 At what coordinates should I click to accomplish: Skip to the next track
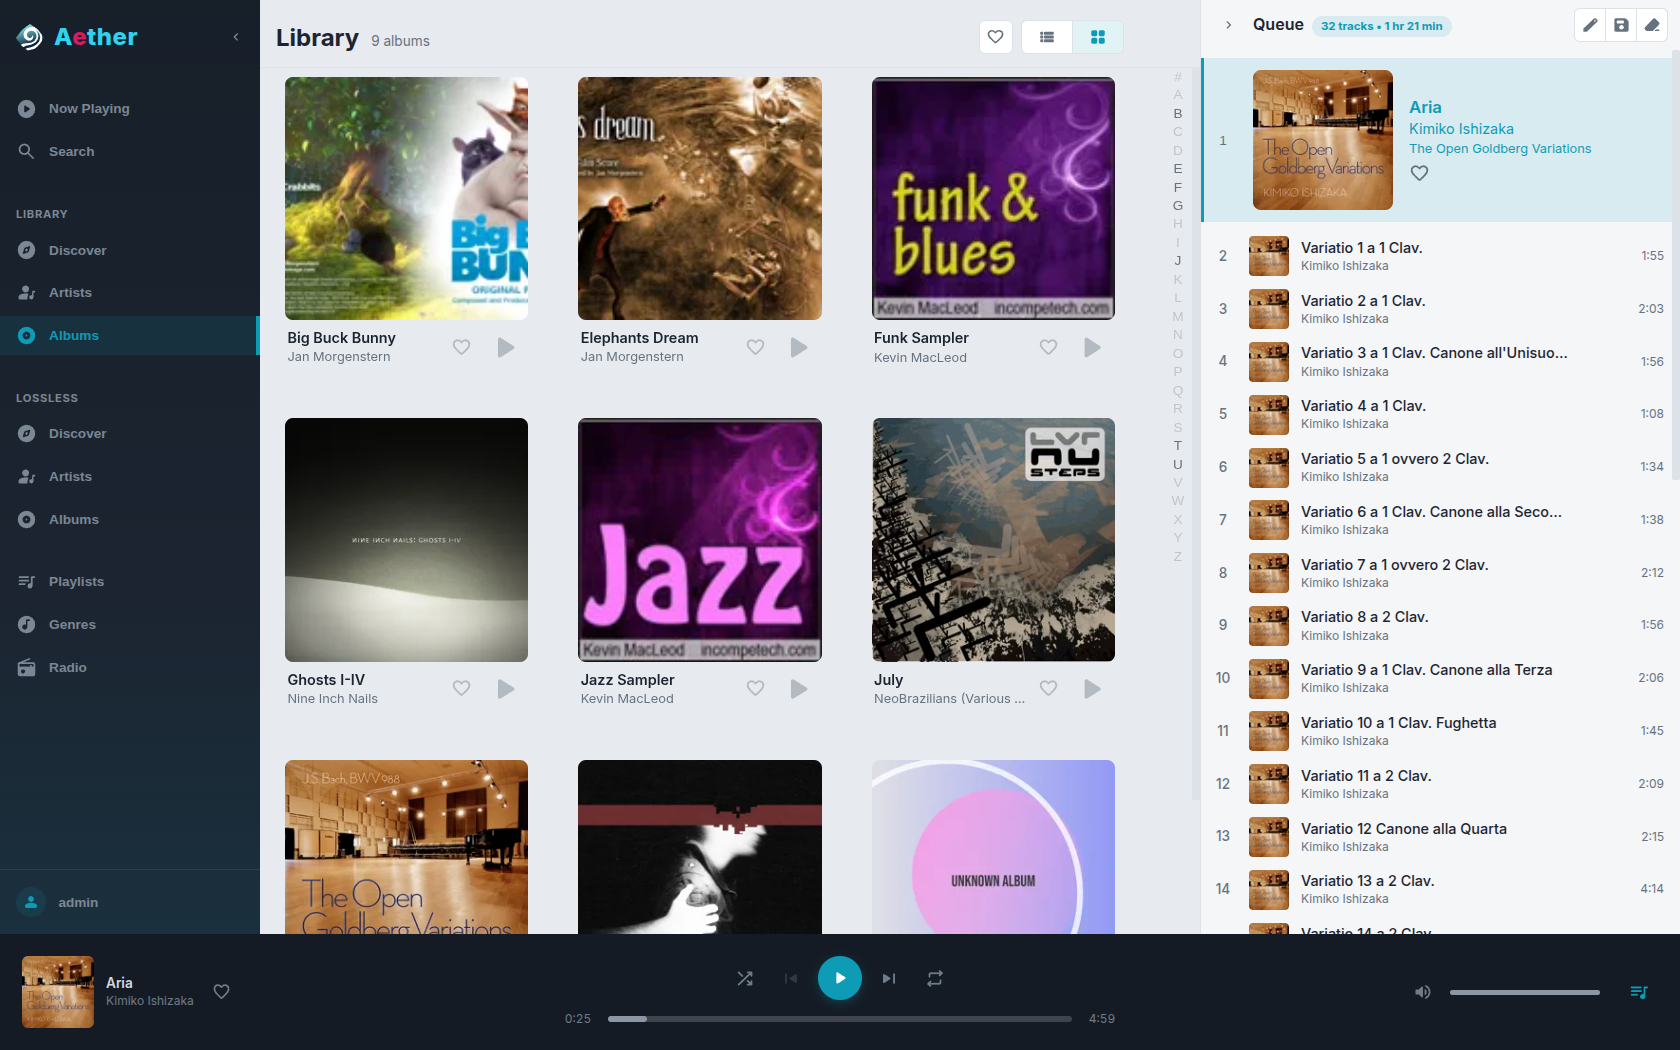(x=889, y=978)
